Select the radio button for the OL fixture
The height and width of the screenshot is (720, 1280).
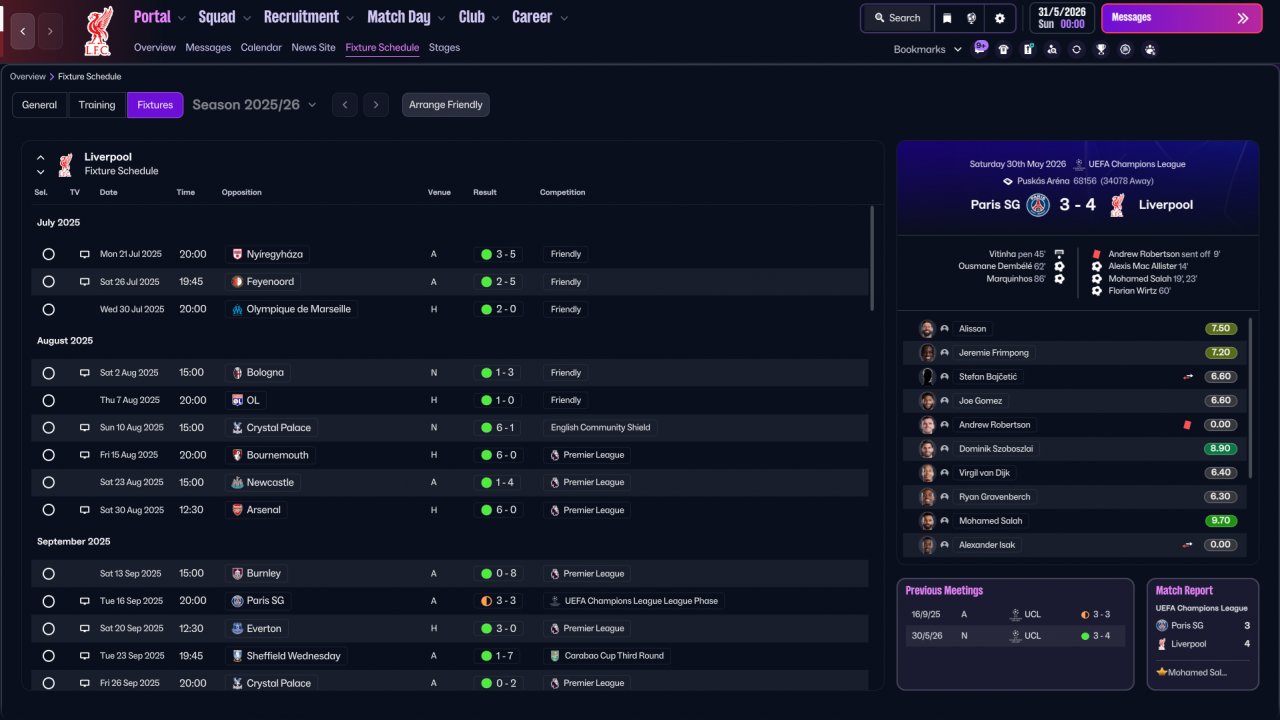pyautogui.click(x=48, y=400)
